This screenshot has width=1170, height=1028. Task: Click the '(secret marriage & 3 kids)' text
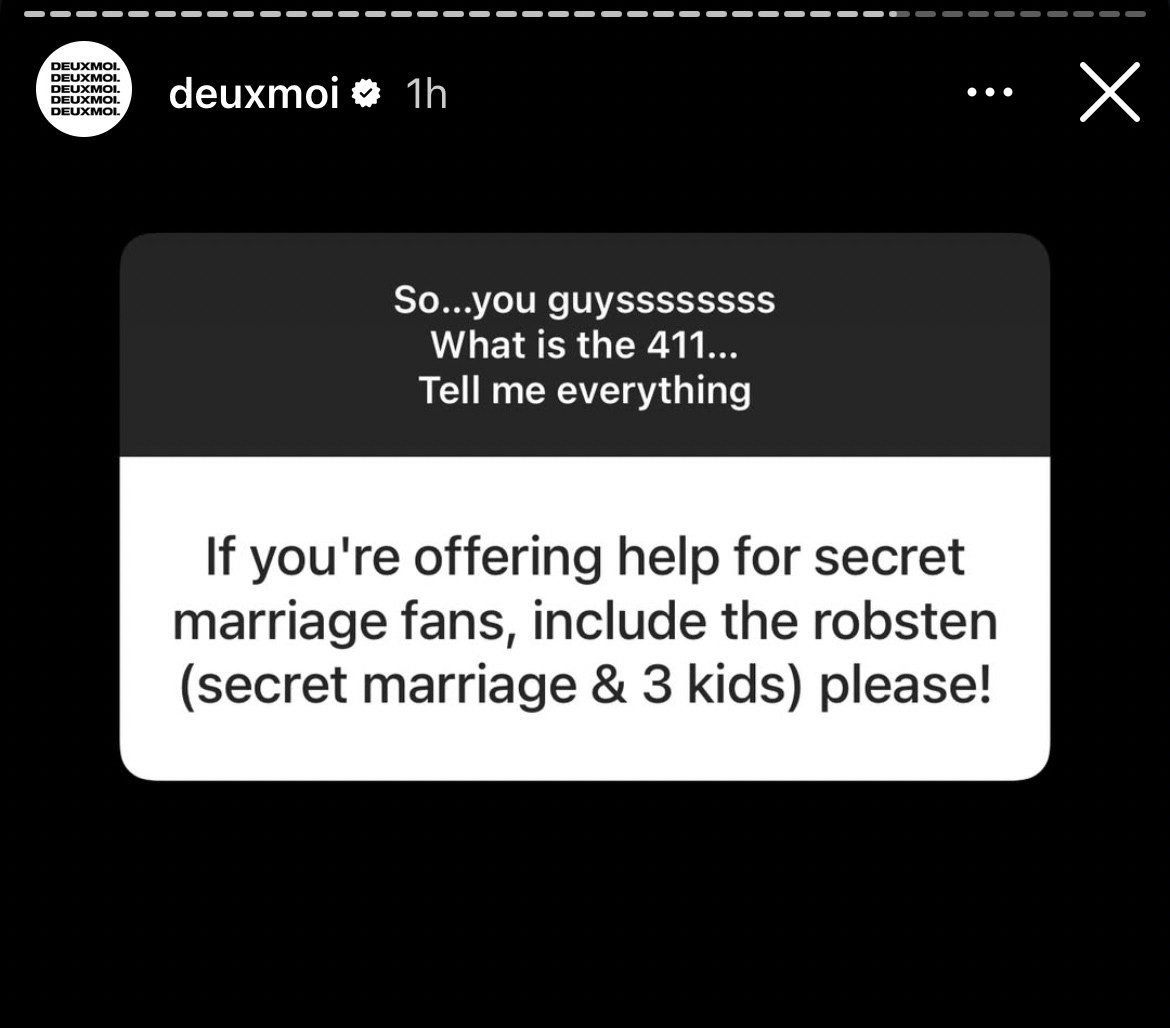(491, 686)
